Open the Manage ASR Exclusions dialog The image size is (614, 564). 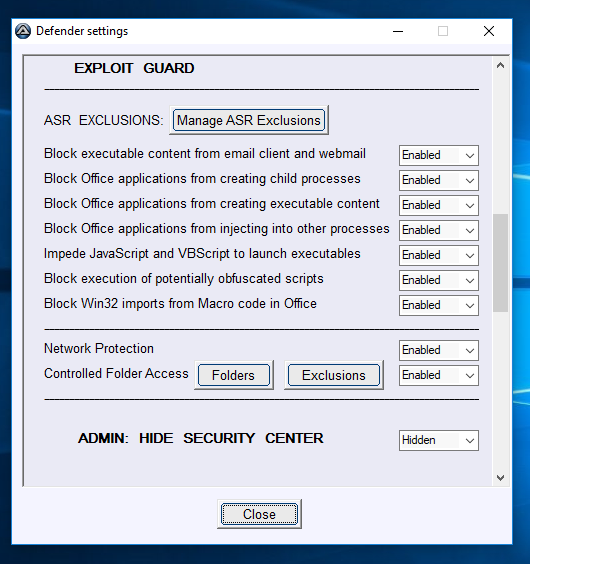pos(249,120)
